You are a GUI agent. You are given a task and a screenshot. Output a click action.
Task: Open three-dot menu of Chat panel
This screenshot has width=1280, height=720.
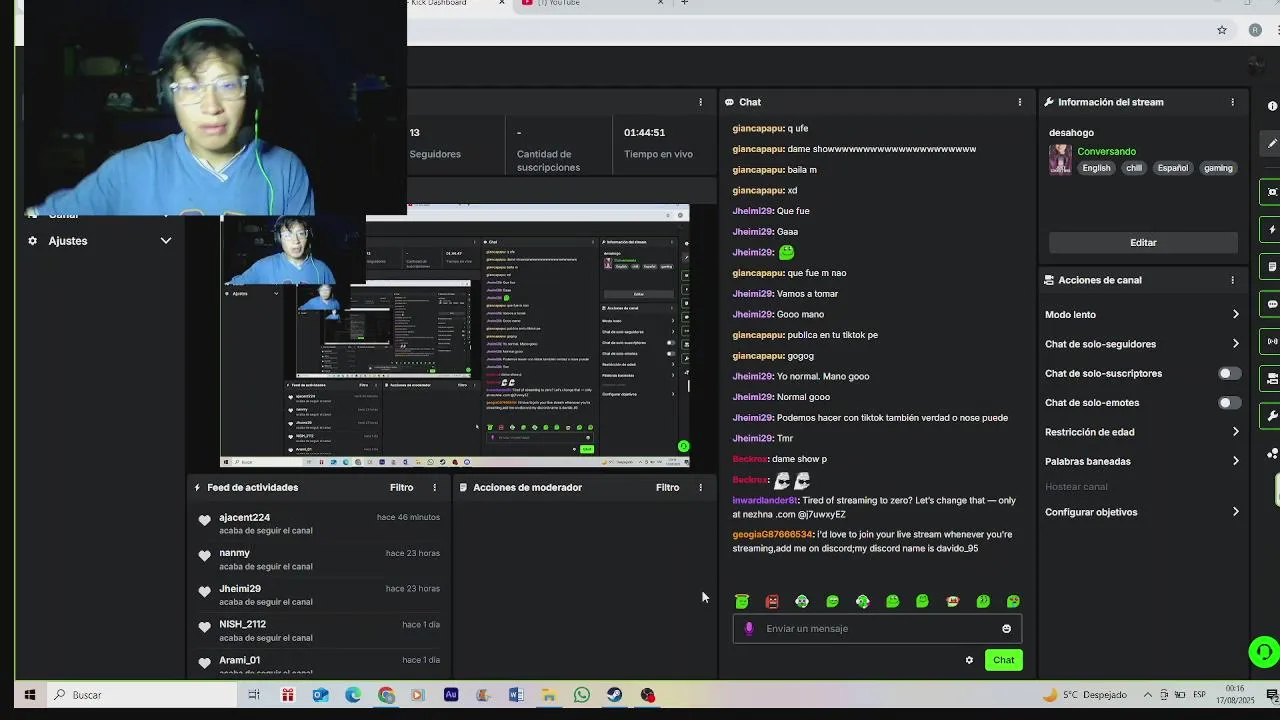pos(1020,102)
